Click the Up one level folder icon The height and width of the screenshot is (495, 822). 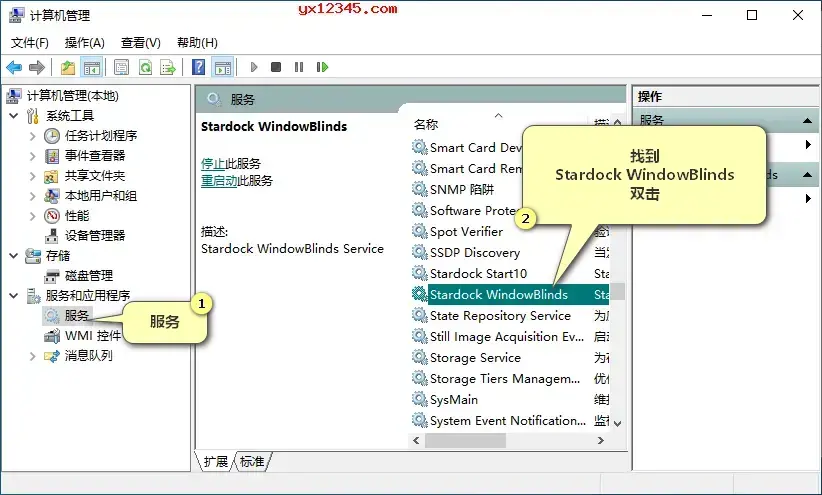(x=68, y=67)
